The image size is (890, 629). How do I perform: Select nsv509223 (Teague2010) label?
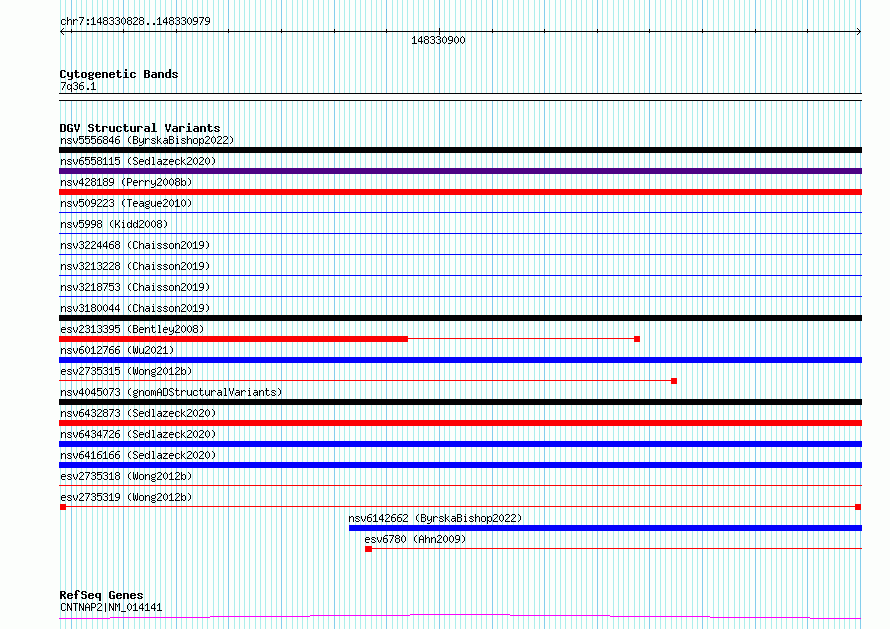[x=126, y=203]
